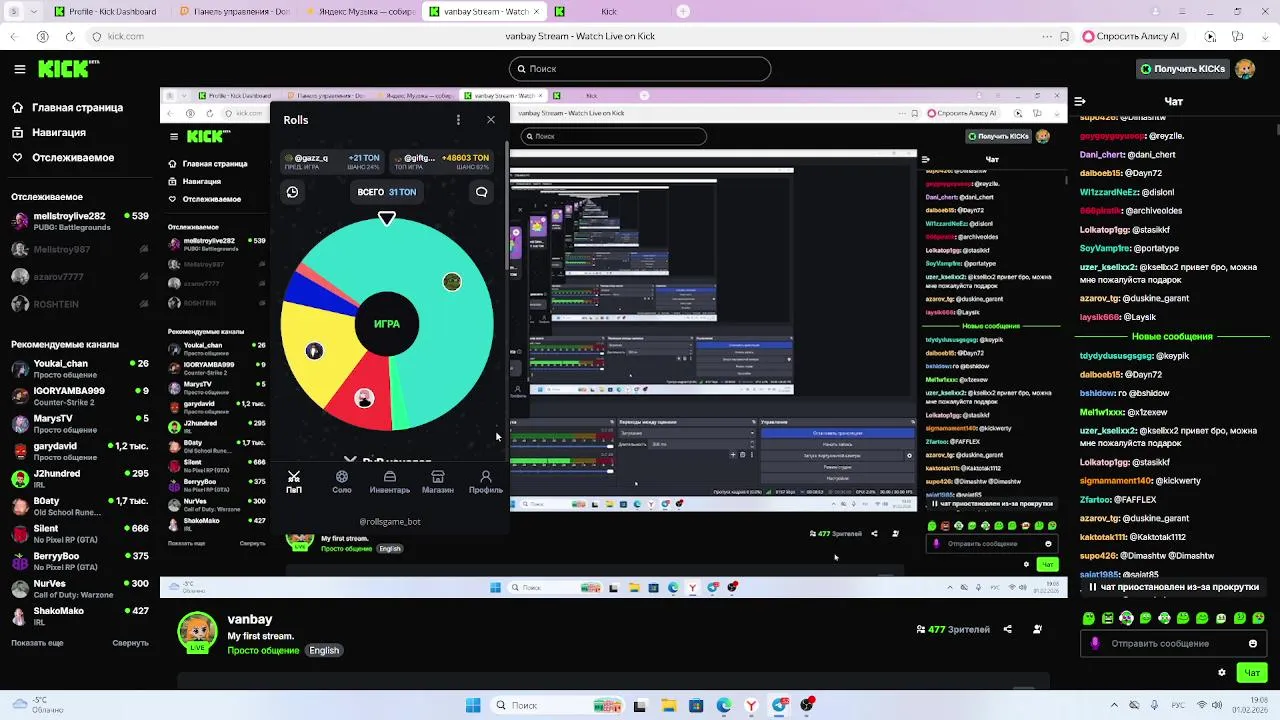Click follow user icon beside share
Image resolution: width=1280 pixels, height=720 pixels.
pyautogui.click(x=1037, y=629)
